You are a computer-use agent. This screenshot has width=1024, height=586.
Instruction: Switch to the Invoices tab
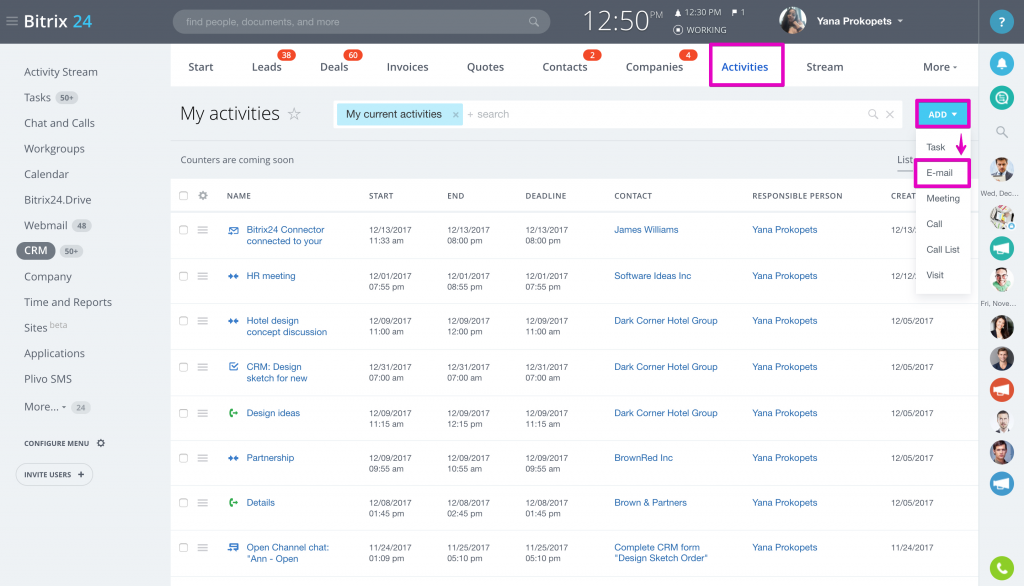tap(408, 67)
